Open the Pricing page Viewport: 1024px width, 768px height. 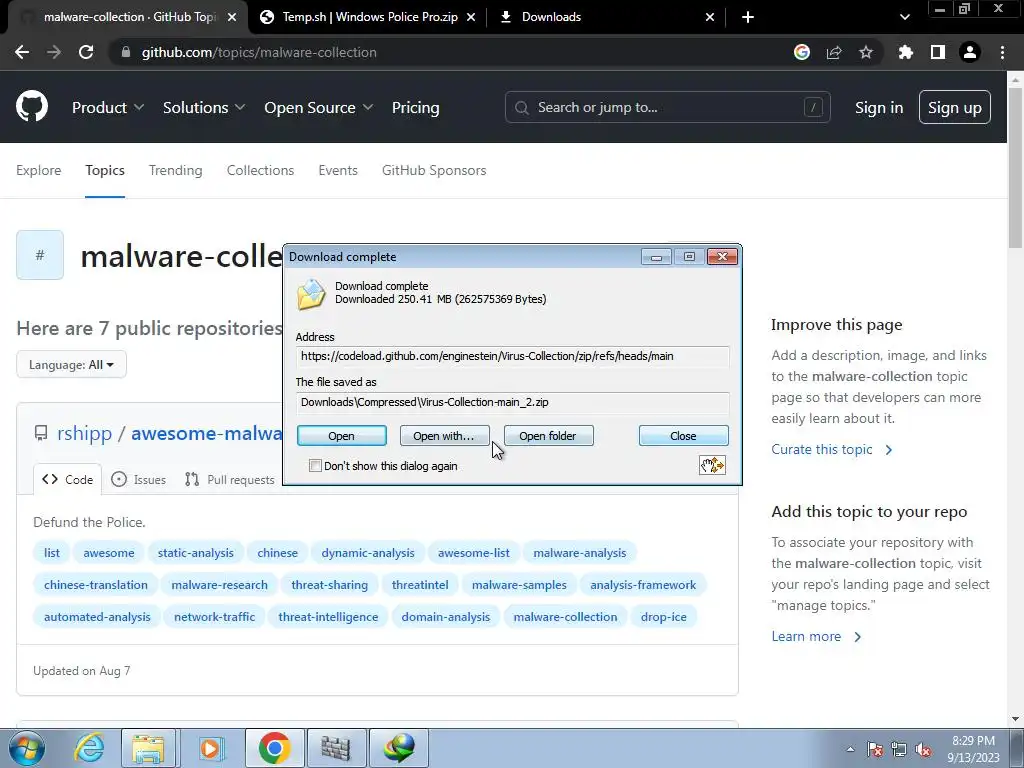pos(415,107)
